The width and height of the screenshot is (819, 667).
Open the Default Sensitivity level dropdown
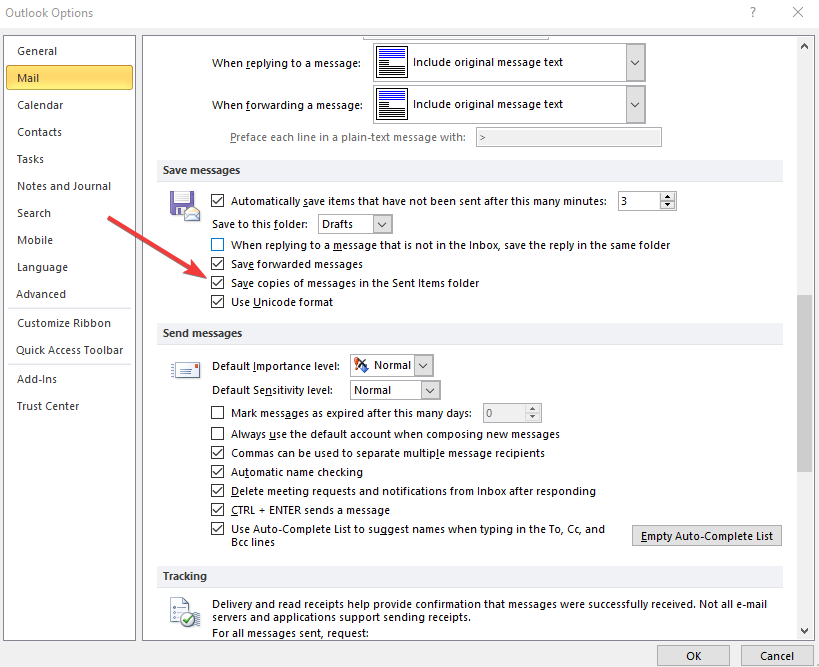pos(430,390)
